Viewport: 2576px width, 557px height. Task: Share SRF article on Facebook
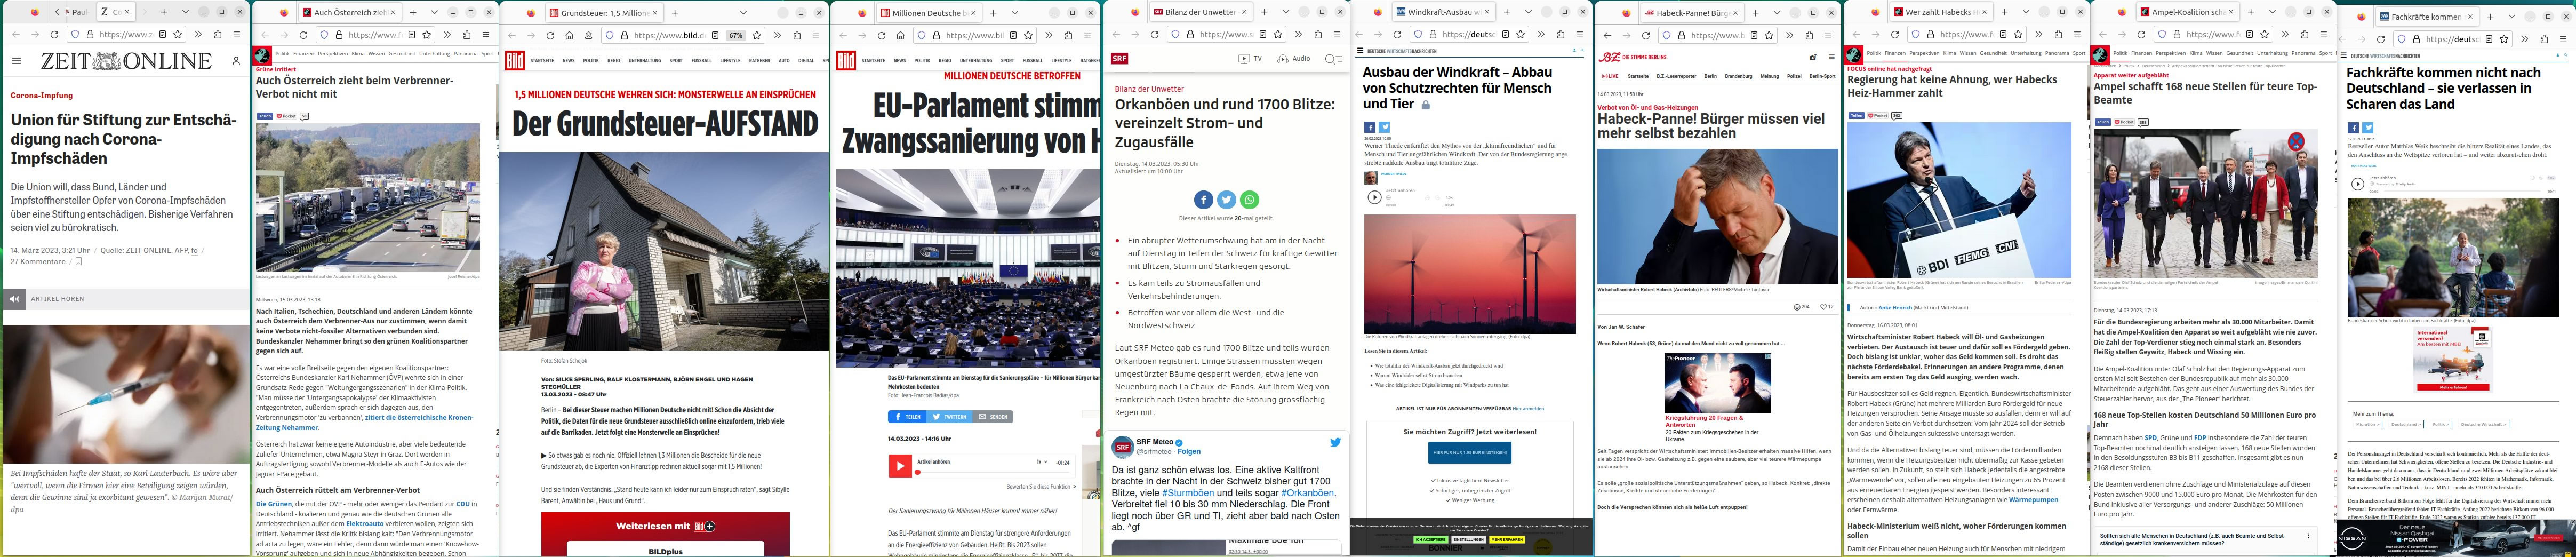coord(1203,200)
